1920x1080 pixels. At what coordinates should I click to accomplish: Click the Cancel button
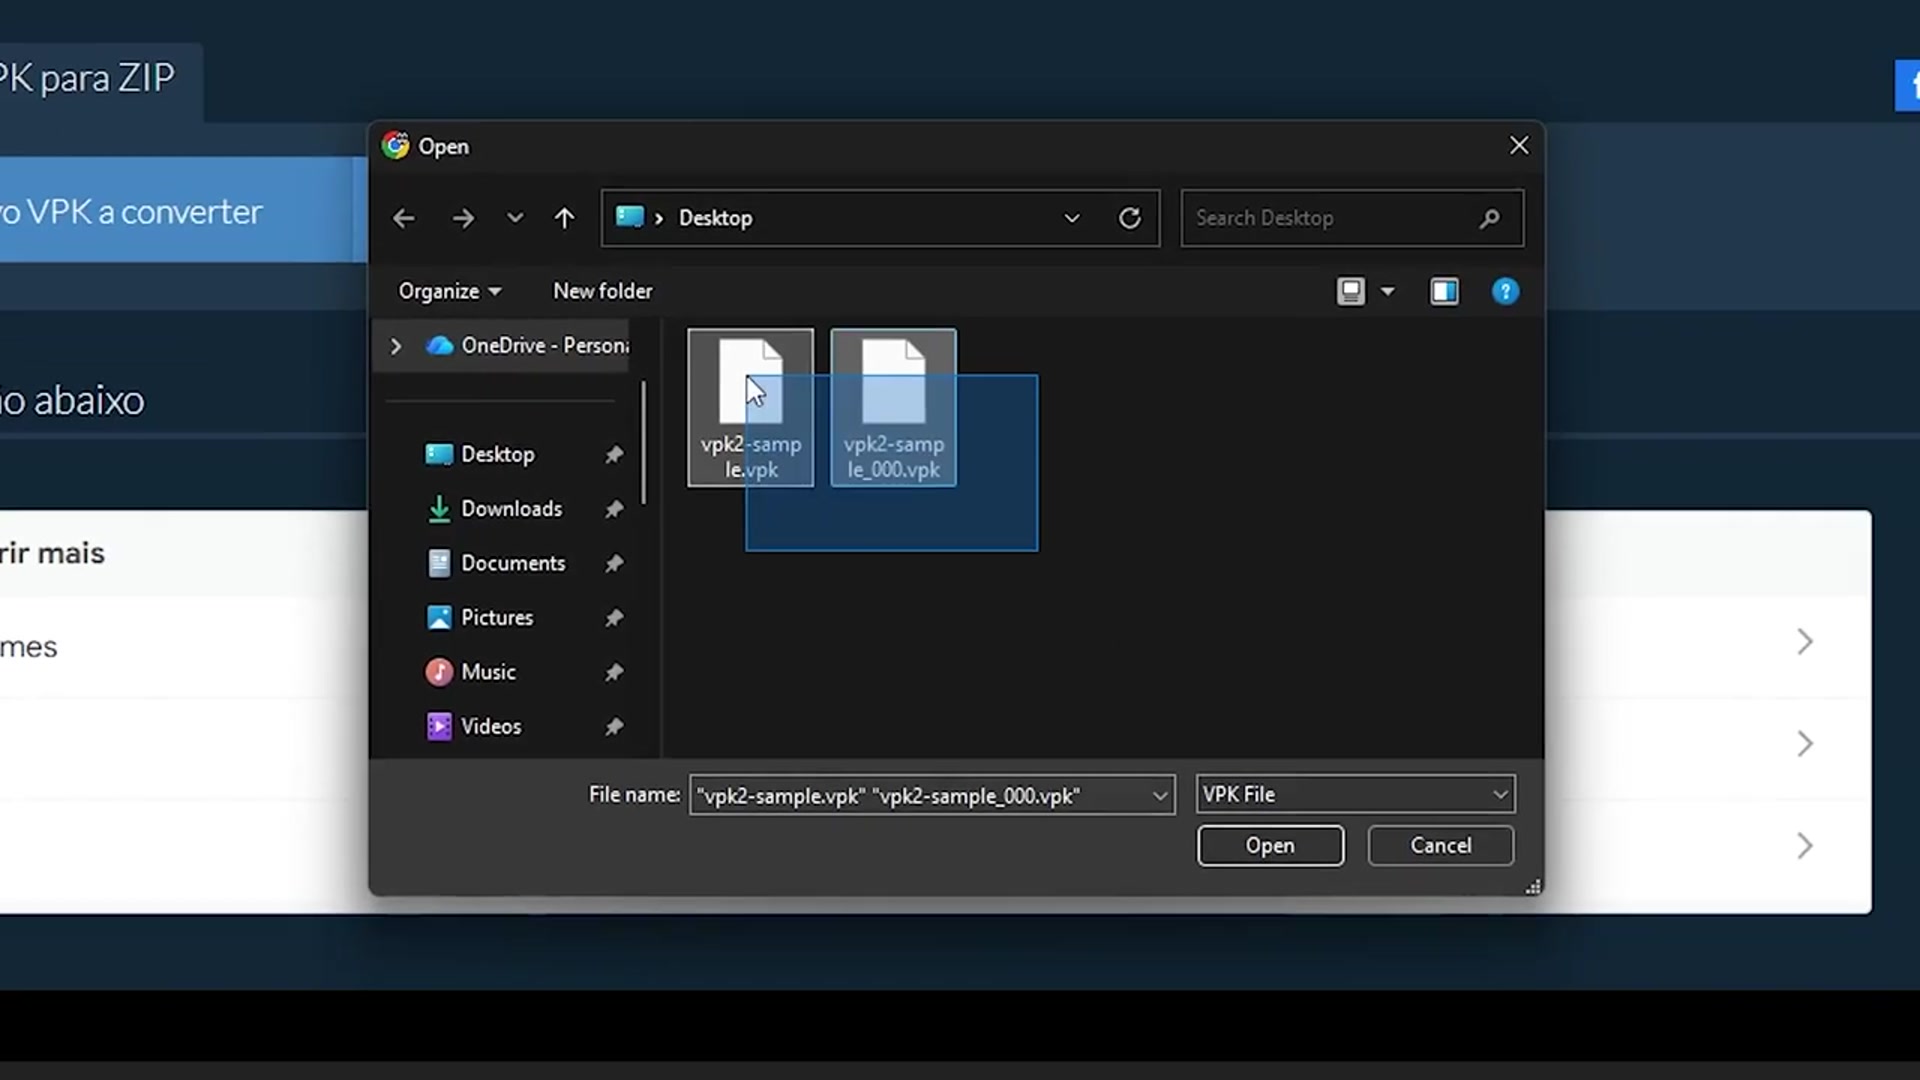1441,846
